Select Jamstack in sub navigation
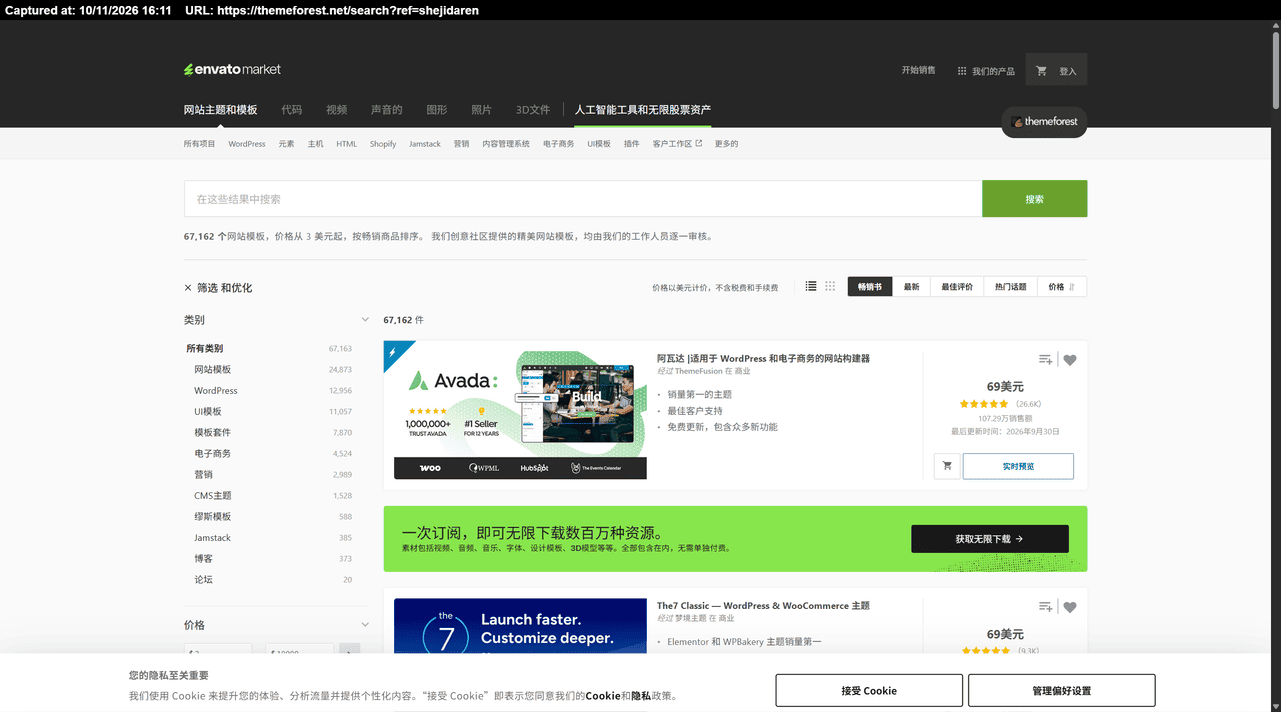Viewport: 1281px width, 712px height. [425, 144]
